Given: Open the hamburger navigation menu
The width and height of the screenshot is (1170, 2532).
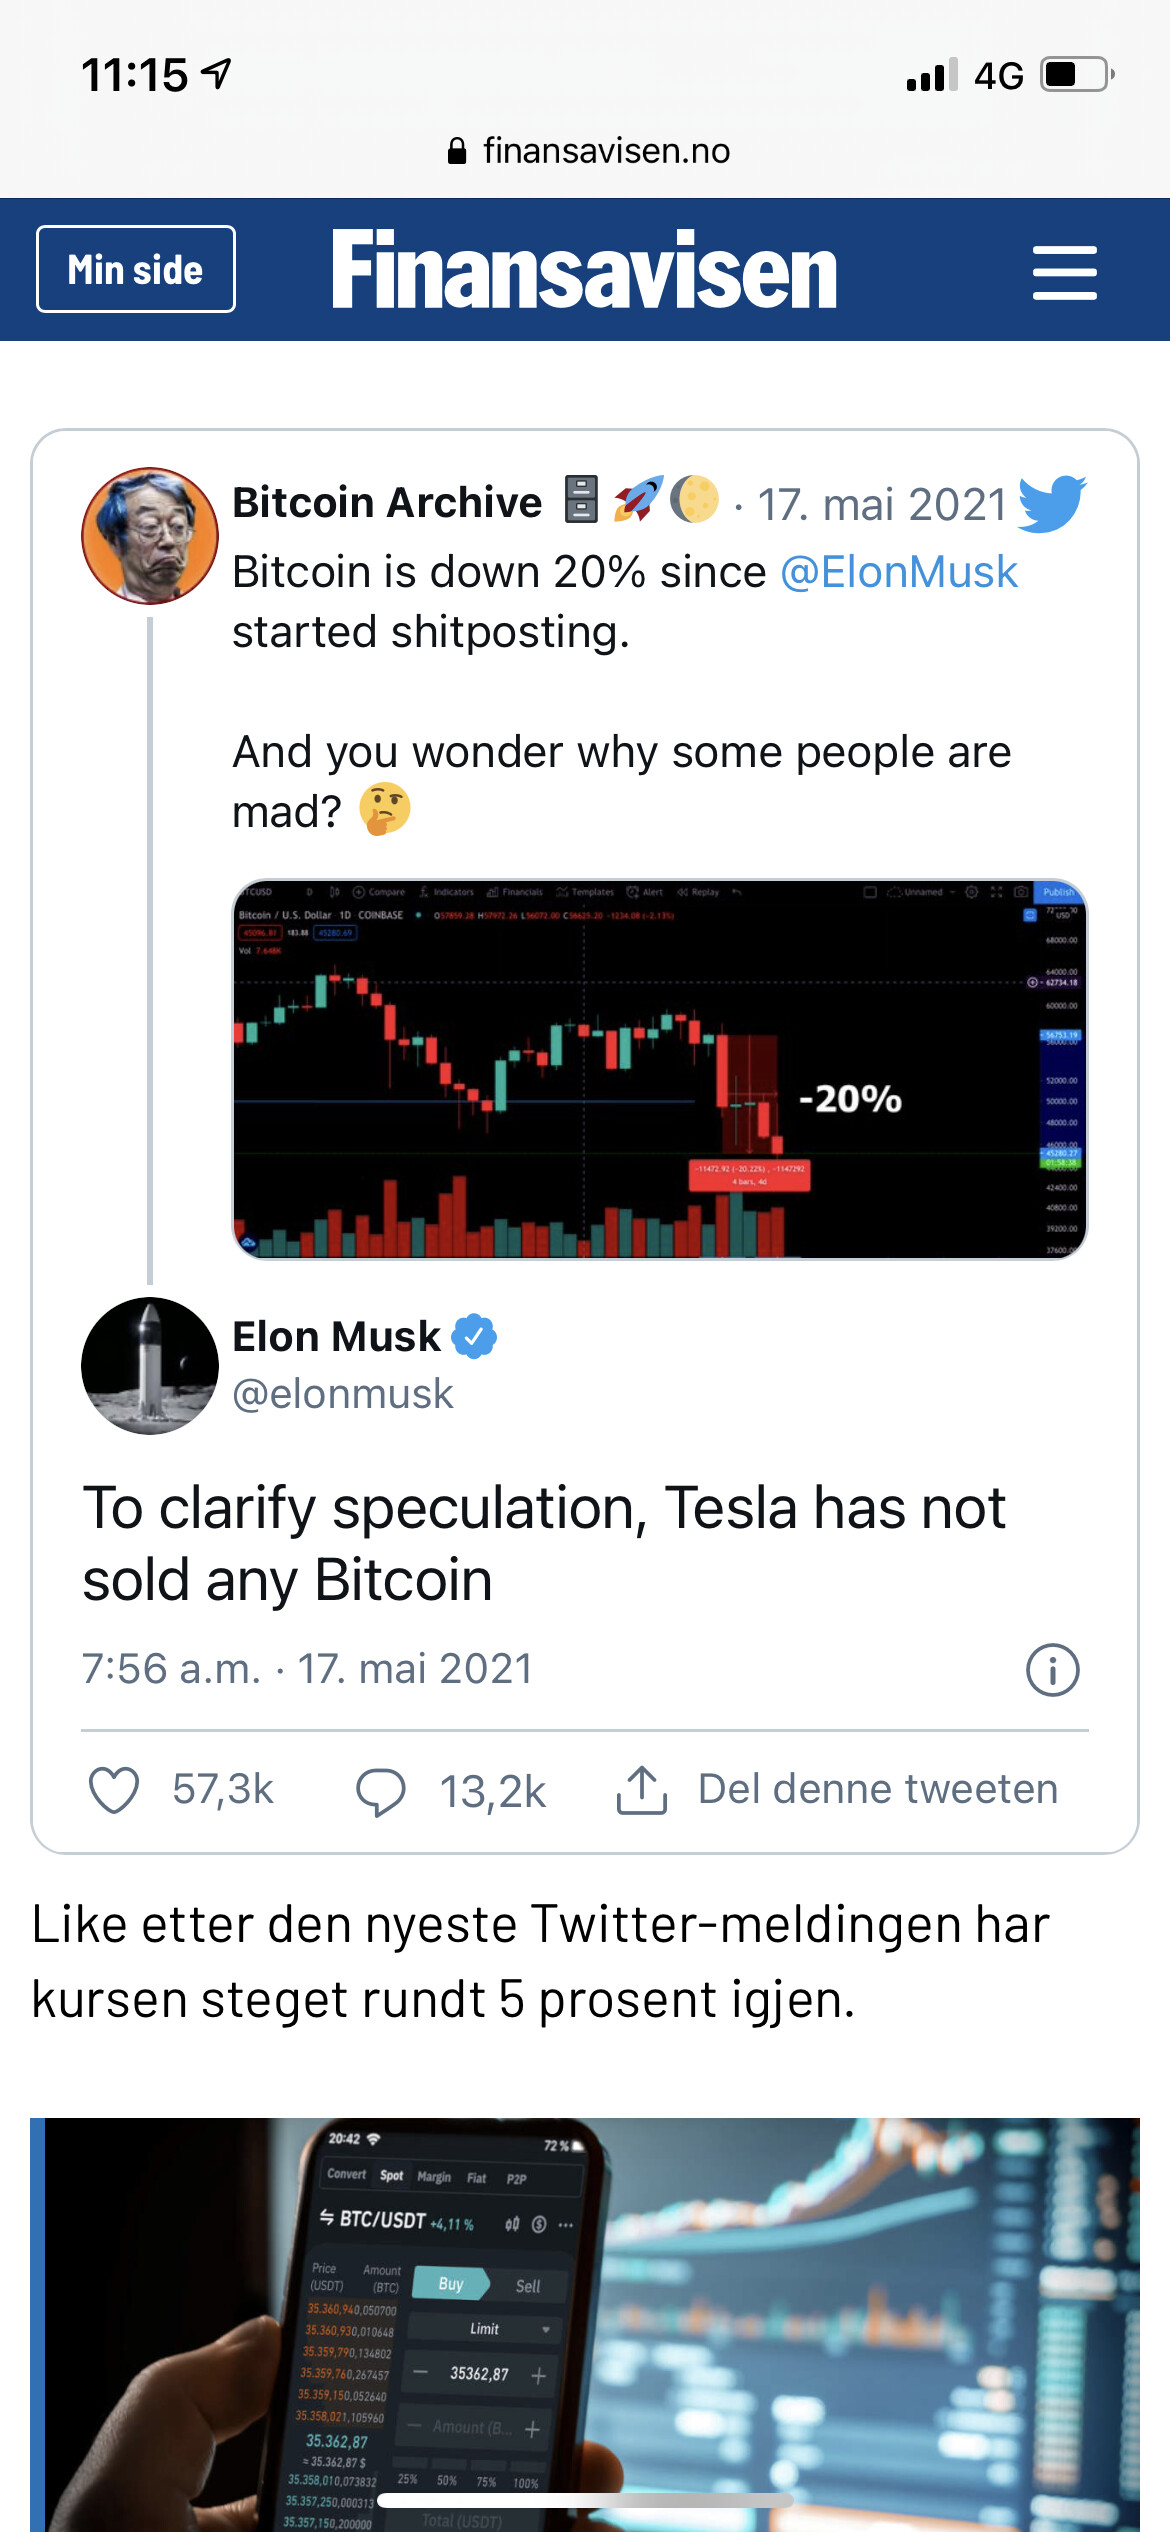Looking at the screenshot, I should pos(1064,272).
